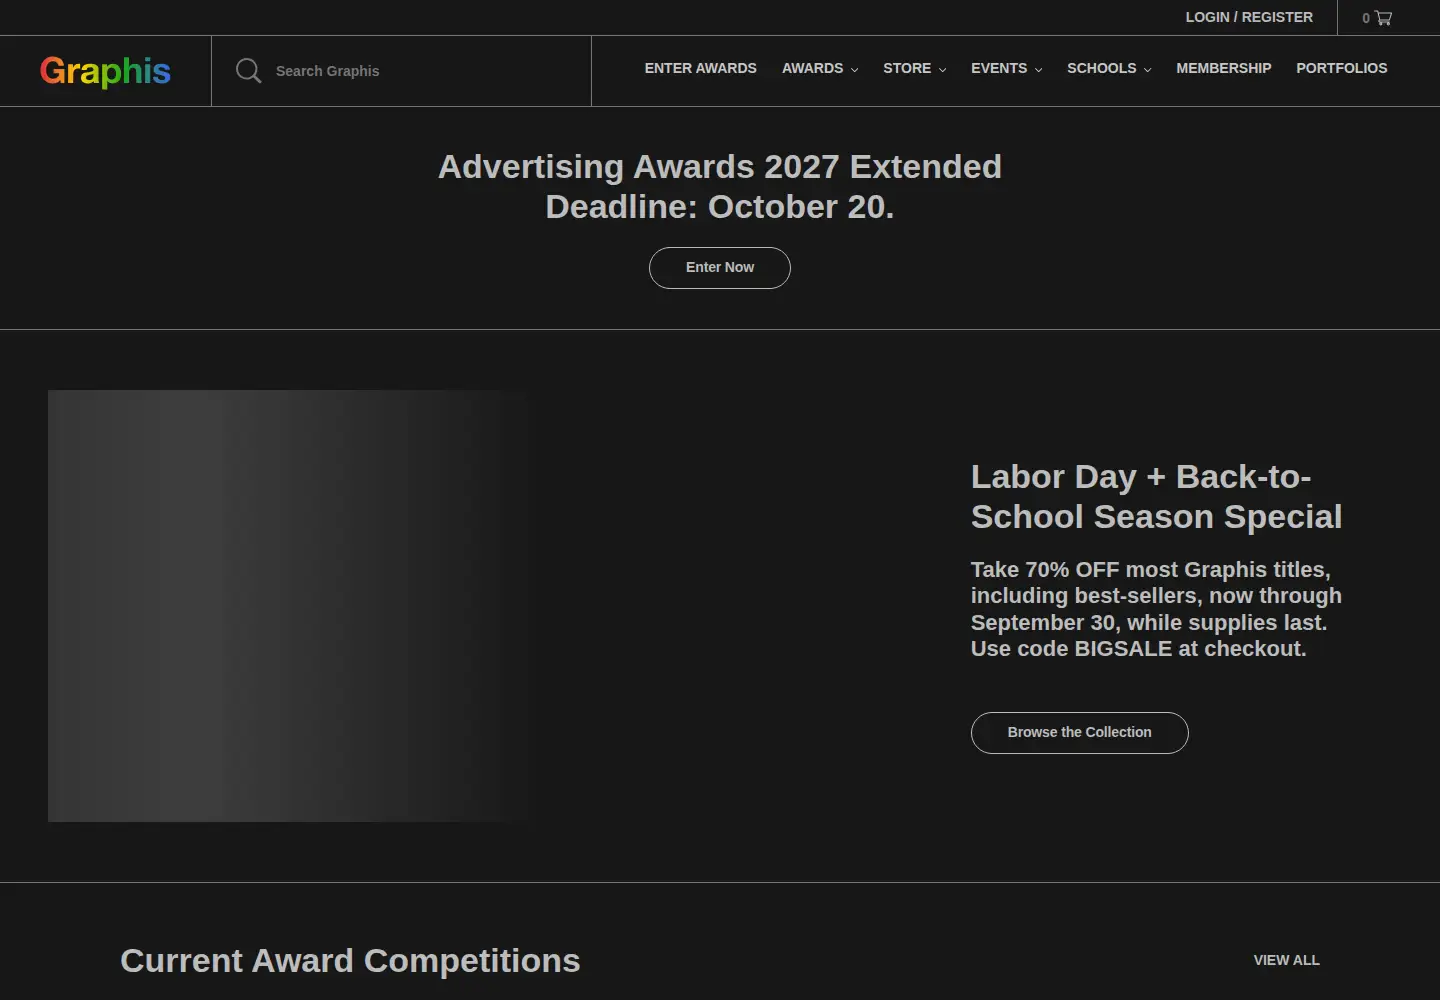This screenshot has width=1440, height=1000.
Task: Expand the Events dropdown menu
Action: tap(1006, 68)
